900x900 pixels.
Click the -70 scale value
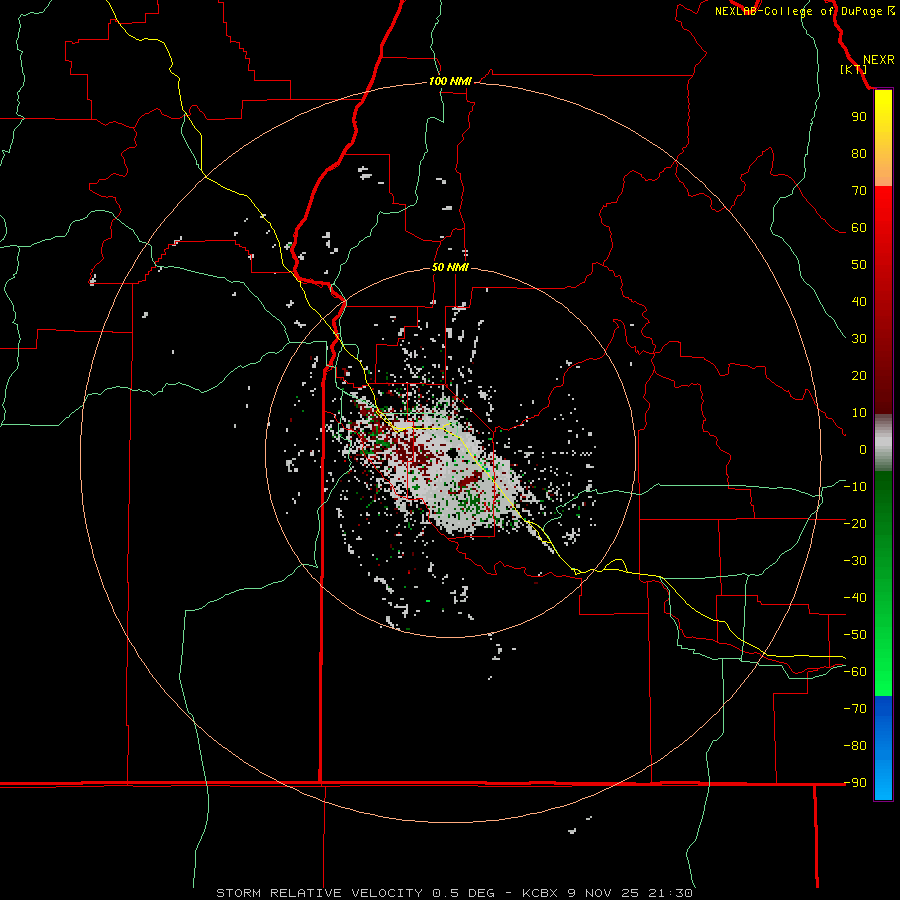pos(855,709)
